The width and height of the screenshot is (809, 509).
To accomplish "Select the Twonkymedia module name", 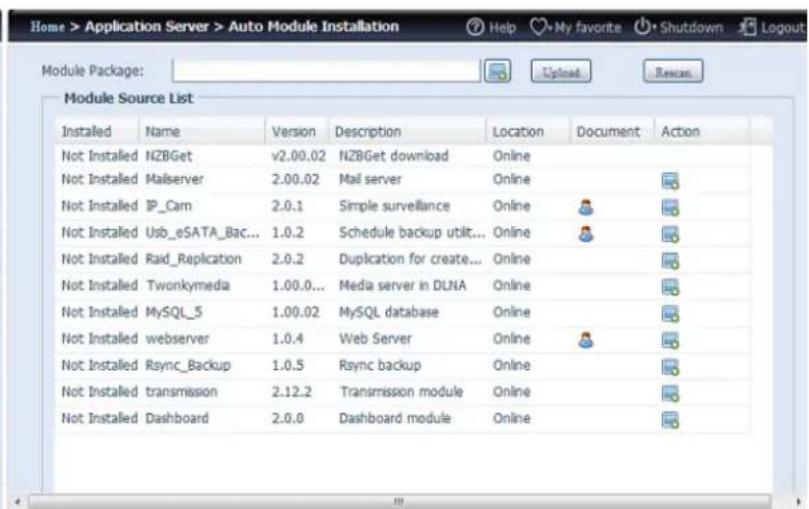I will coord(188,285).
